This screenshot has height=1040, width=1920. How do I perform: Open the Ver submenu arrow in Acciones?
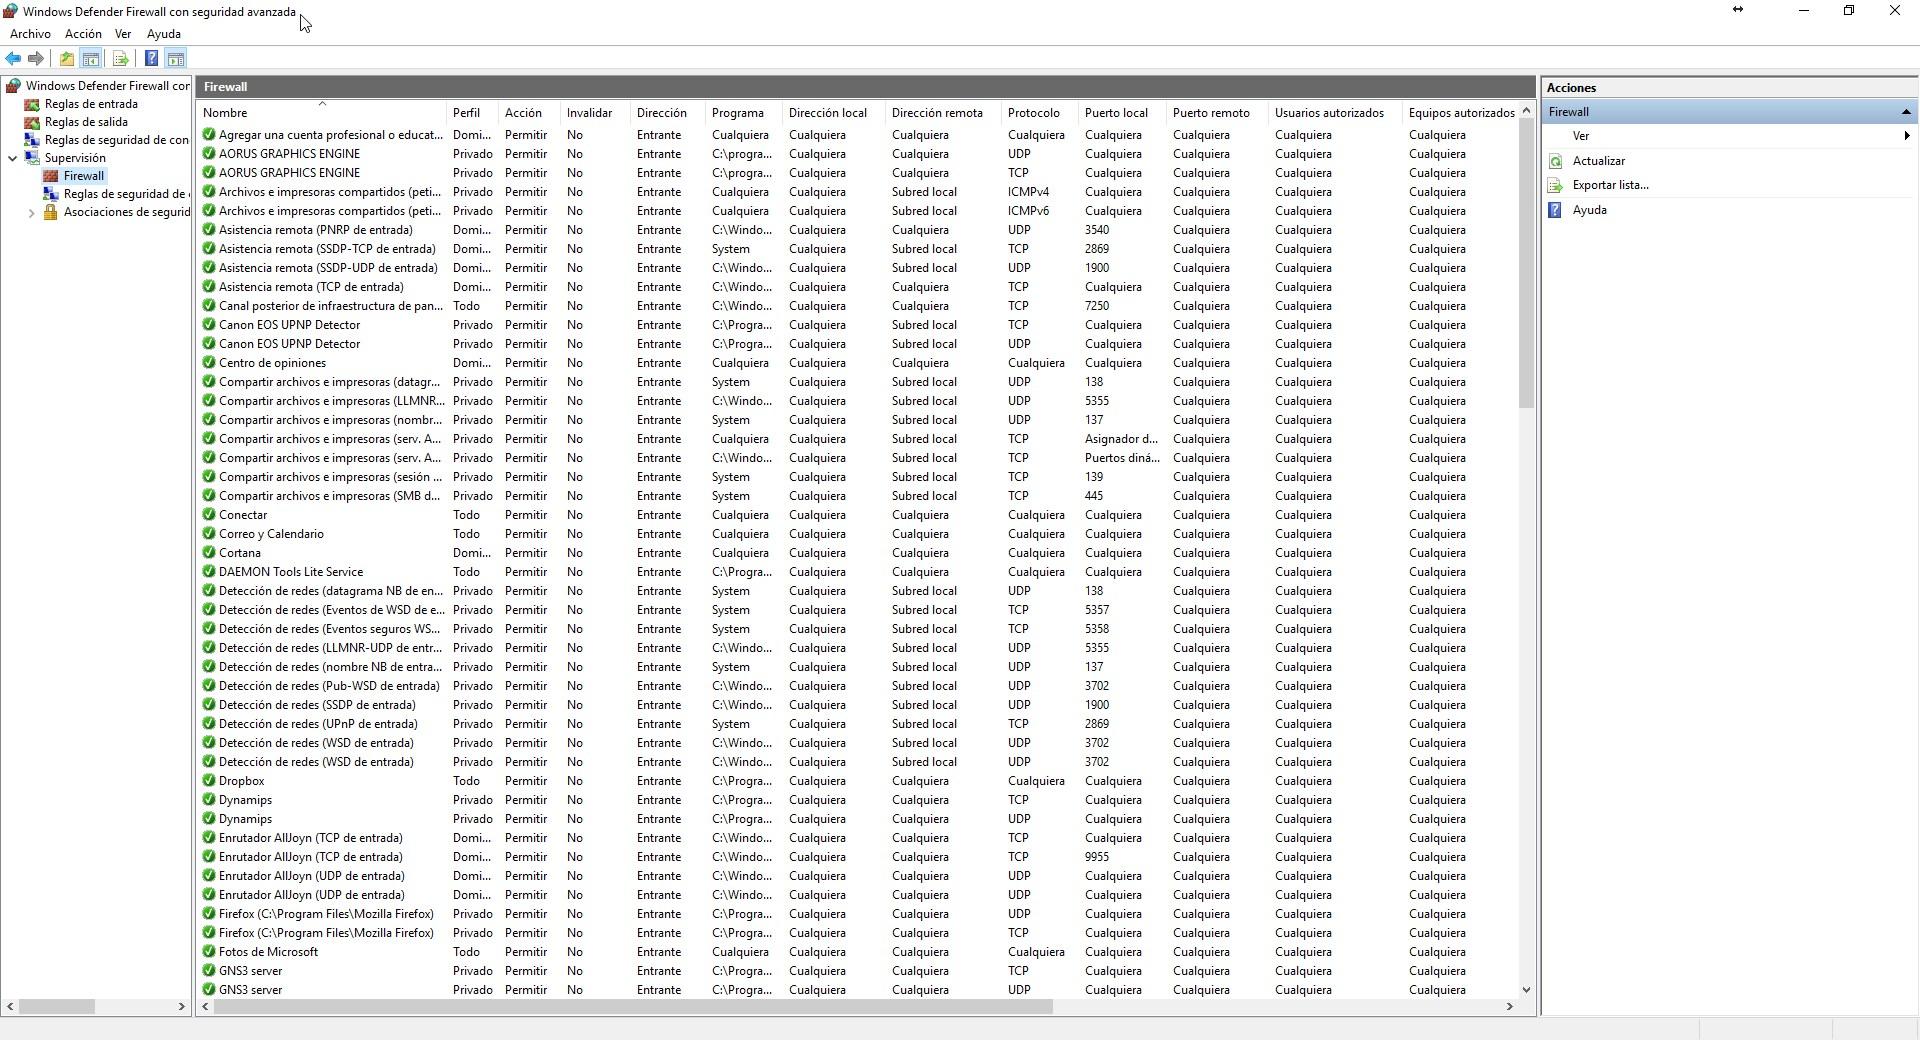click(x=1906, y=136)
